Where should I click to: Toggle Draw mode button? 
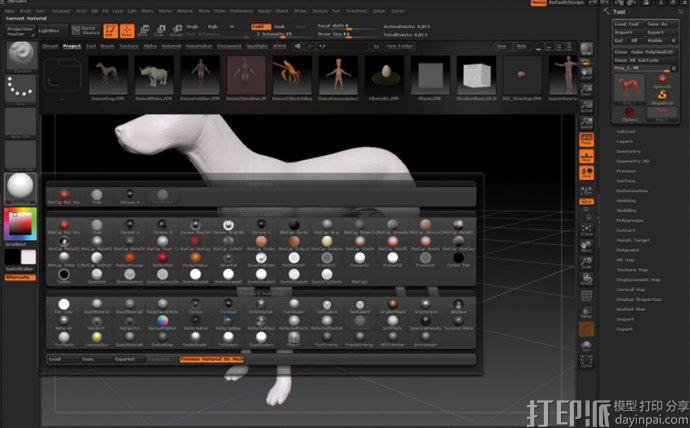(127, 31)
